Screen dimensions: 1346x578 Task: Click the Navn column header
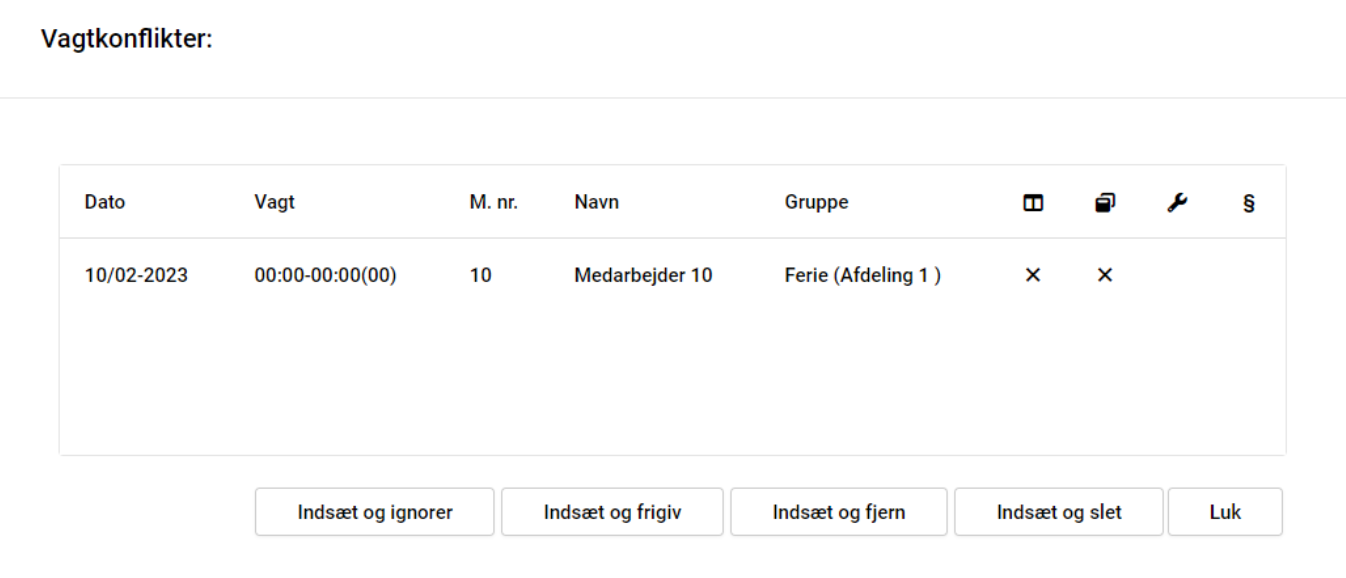pyautogui.click(x=596, y=202)
